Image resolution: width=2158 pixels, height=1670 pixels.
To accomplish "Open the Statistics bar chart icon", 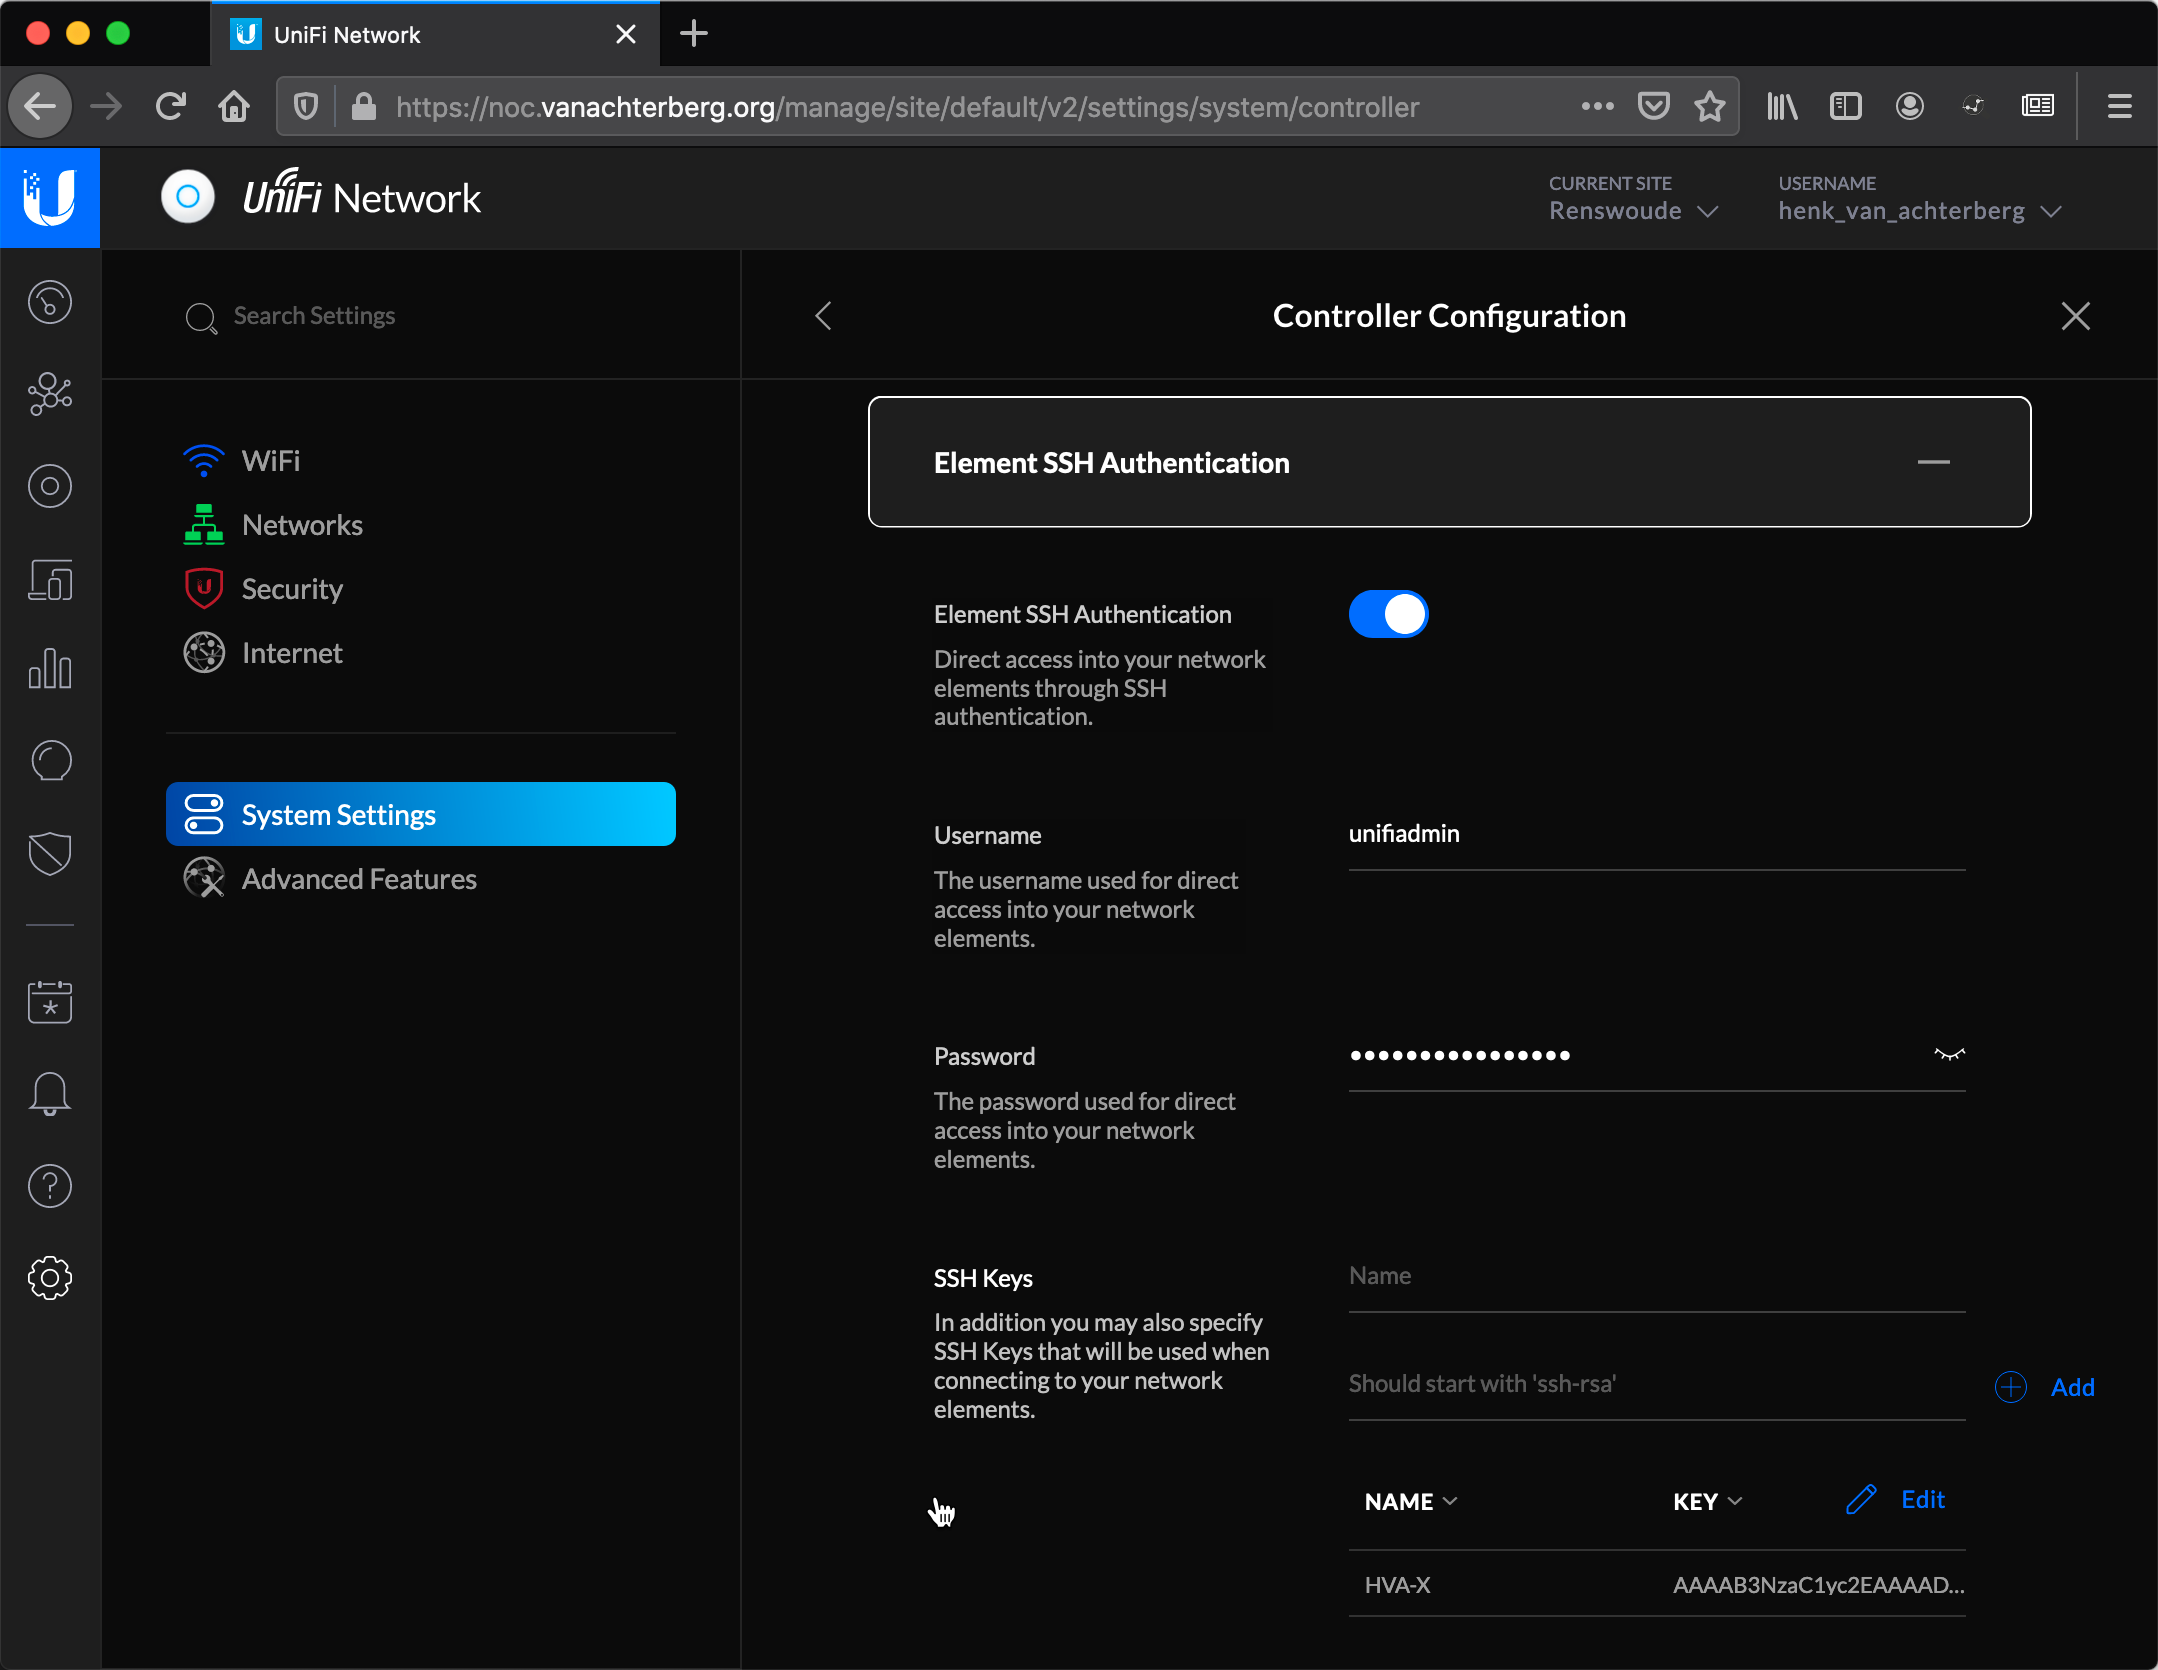I will tap(49, 669).
